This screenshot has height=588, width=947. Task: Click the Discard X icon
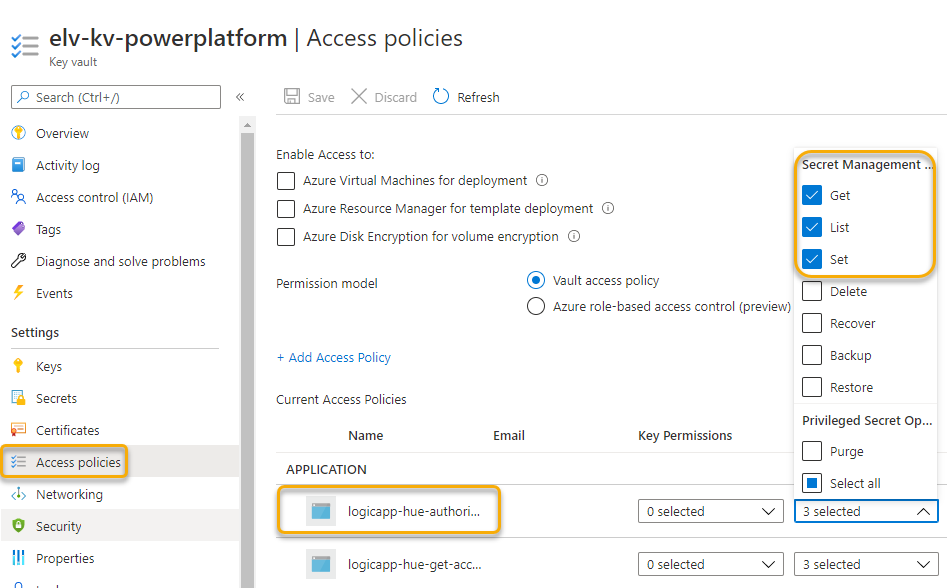coord(359,97)
